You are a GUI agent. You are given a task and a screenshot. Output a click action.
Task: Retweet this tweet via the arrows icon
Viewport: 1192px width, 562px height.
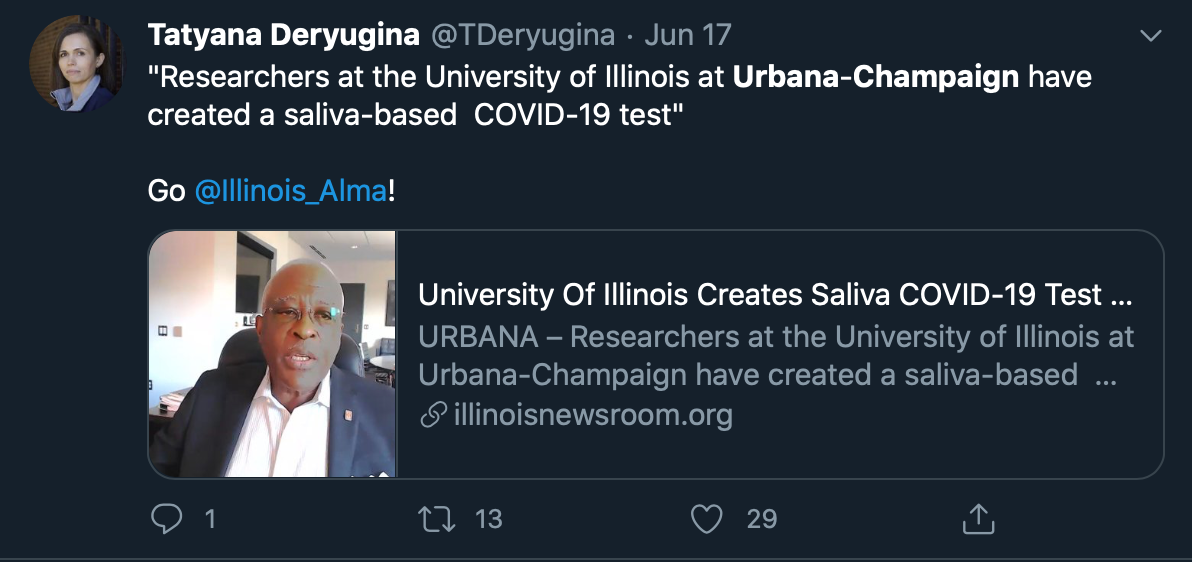pyautogui.click(x=437, y=519)
